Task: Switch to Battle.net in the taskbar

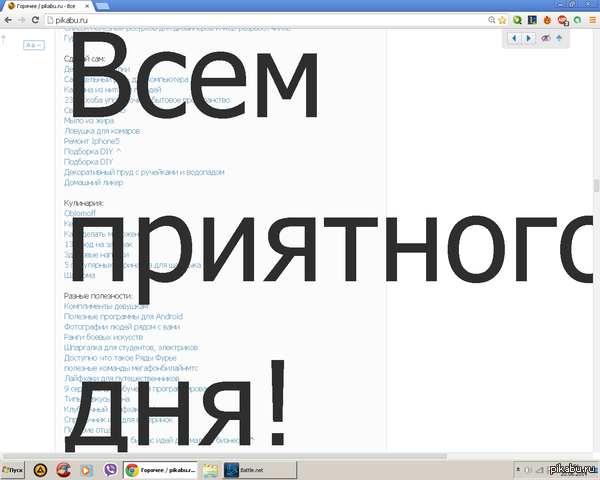Action: click(x=245, y=468)
